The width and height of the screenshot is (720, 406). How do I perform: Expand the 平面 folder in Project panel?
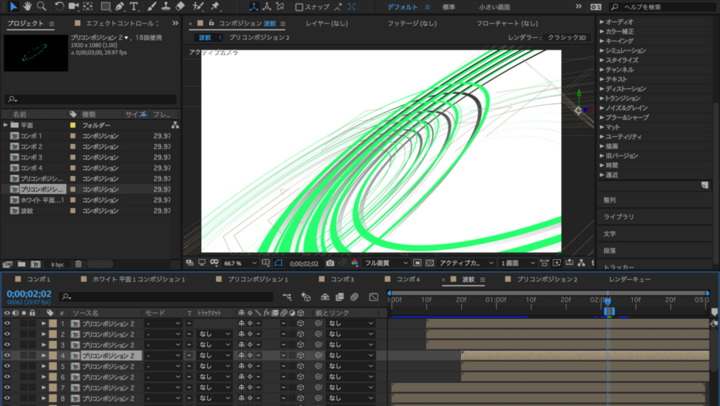pyautogui.click(x=6, y=125)
